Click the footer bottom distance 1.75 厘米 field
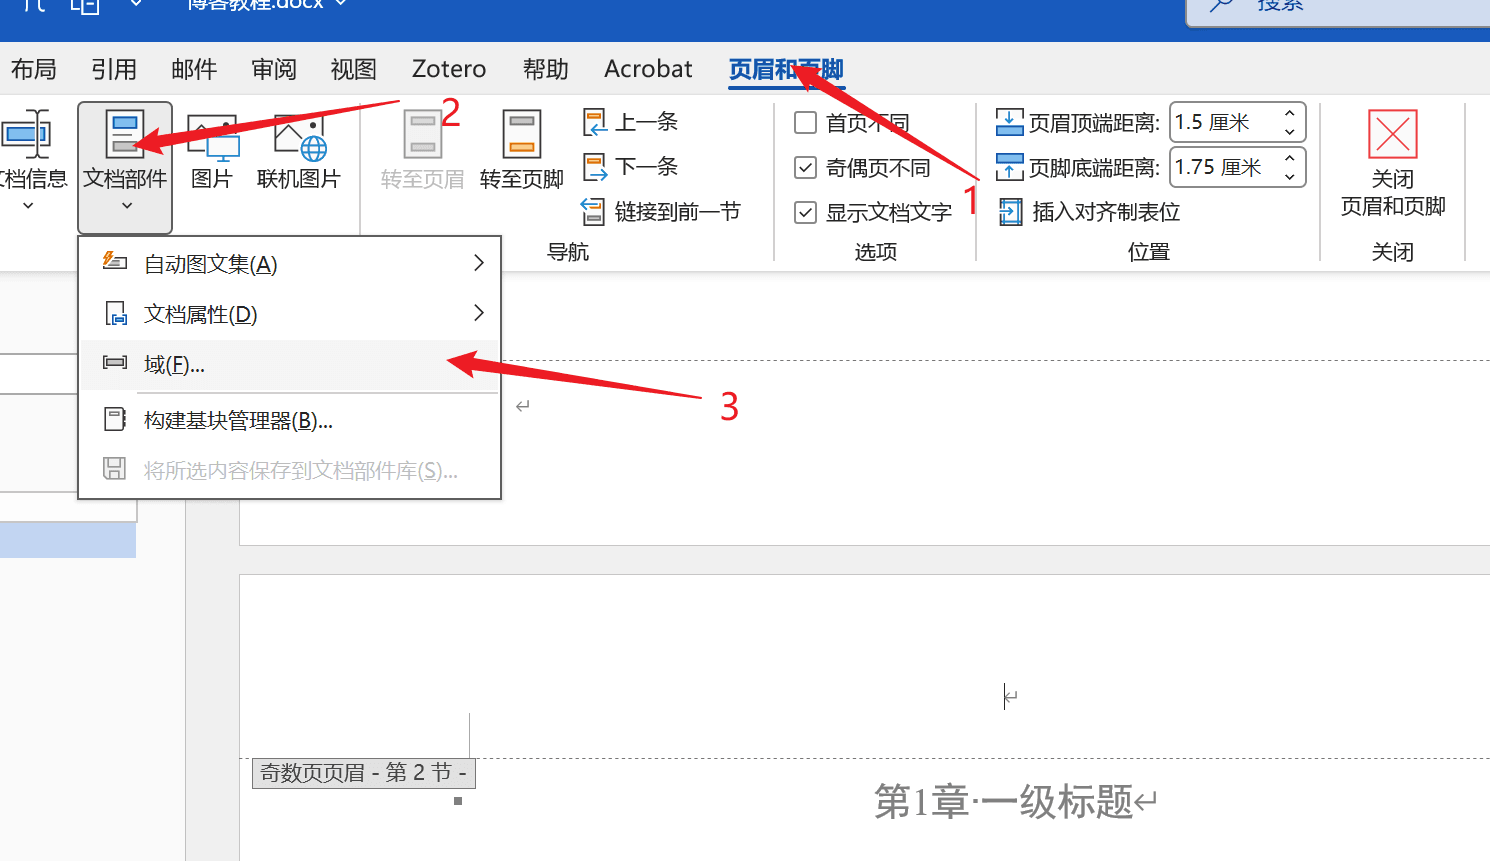Screen dimensions: 1490x861 (1222, 167)
